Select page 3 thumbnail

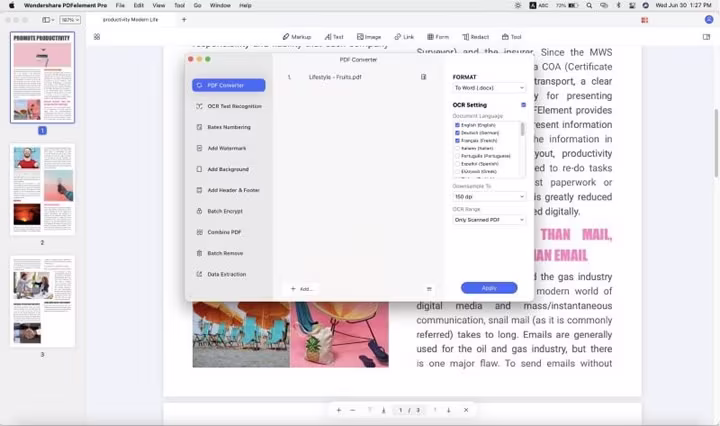coord(42,302)
